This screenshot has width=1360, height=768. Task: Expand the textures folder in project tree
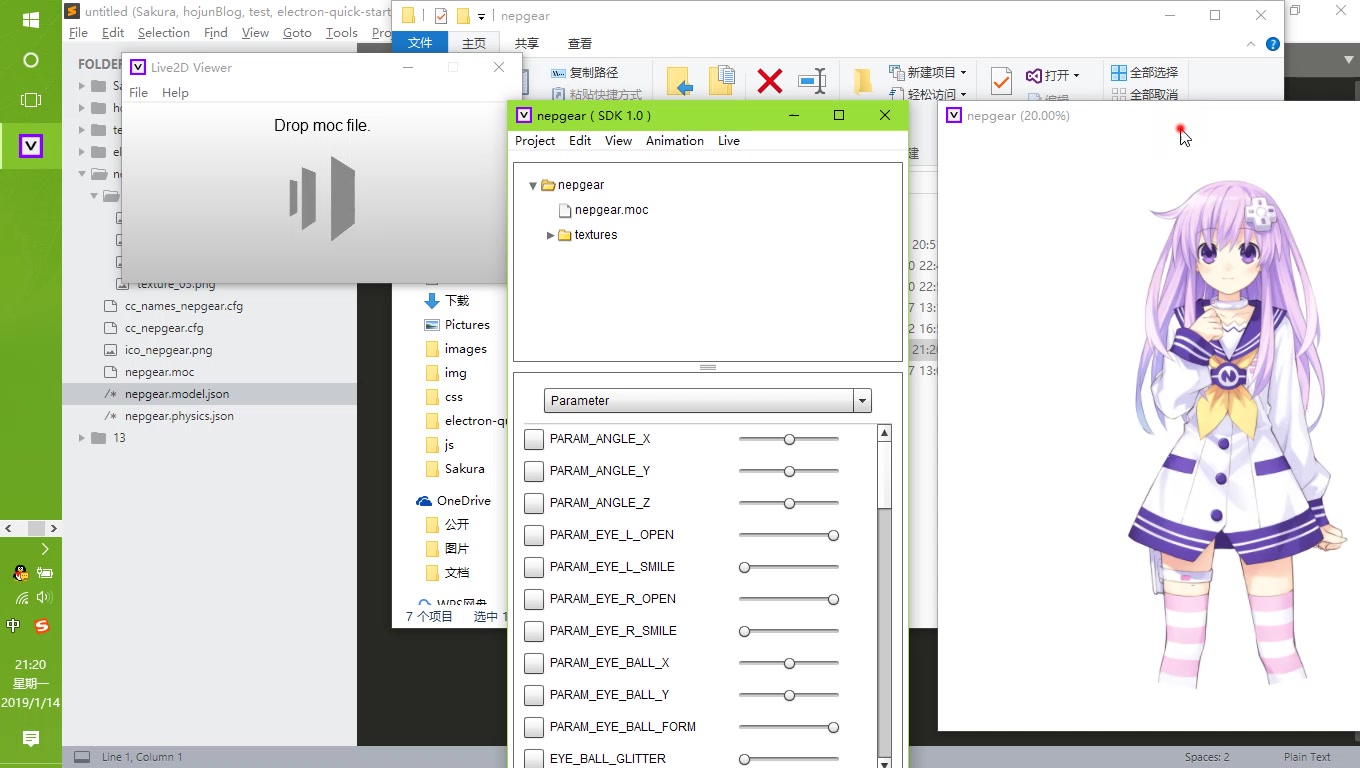[550, 235]
